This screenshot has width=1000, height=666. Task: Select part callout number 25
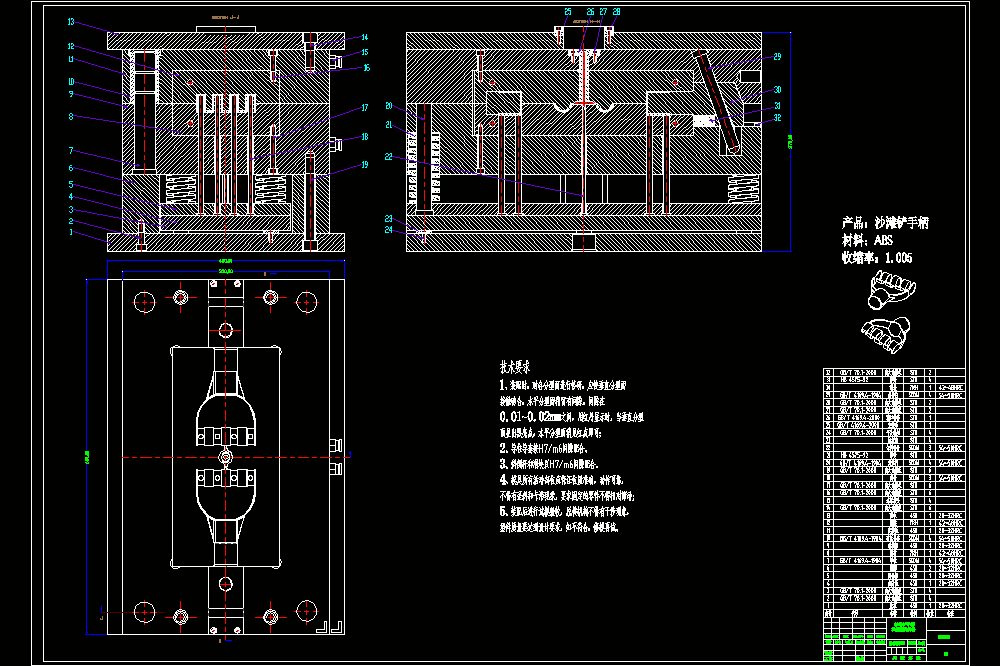click(x=568, y=11)
